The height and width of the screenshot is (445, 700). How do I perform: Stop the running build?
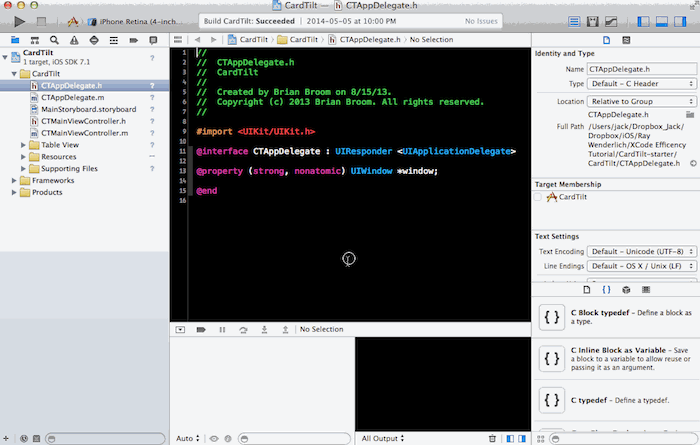pos(41,21)
